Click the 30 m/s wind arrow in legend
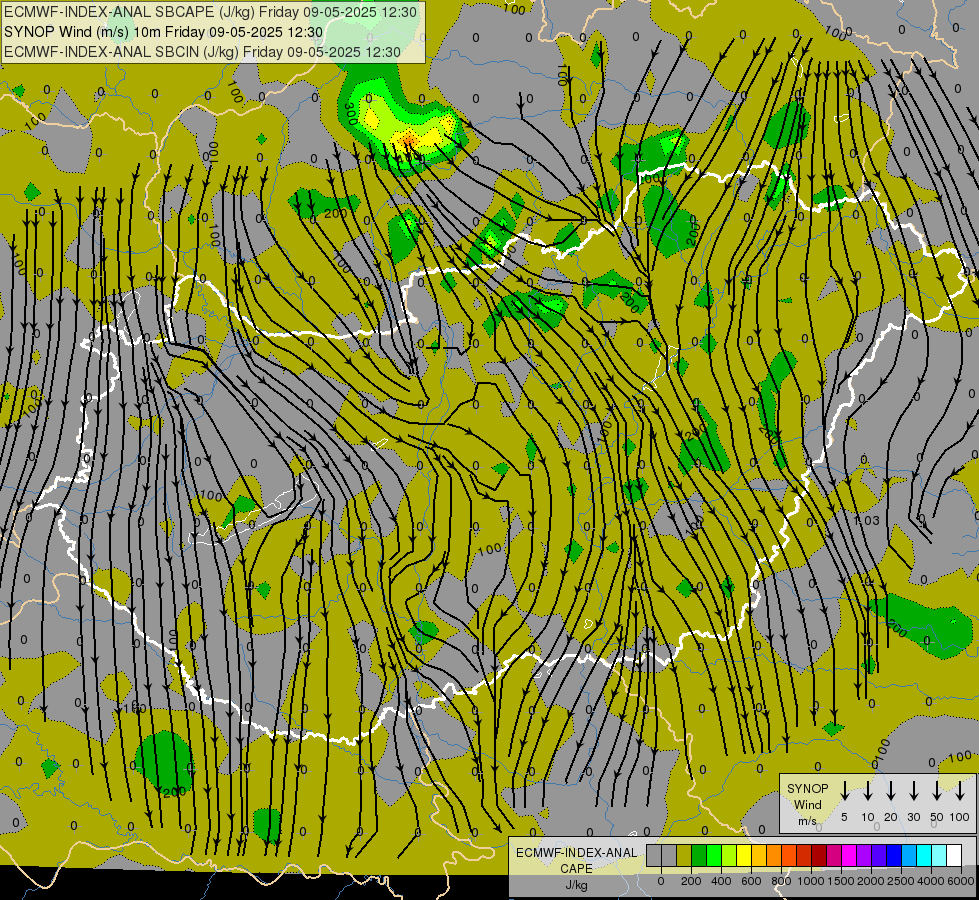 [913, 790]
